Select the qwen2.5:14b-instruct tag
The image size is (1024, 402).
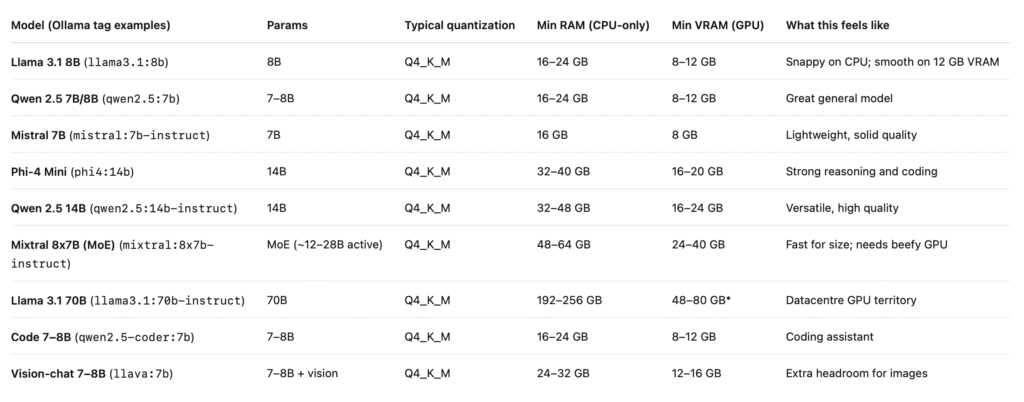(163, 208)
